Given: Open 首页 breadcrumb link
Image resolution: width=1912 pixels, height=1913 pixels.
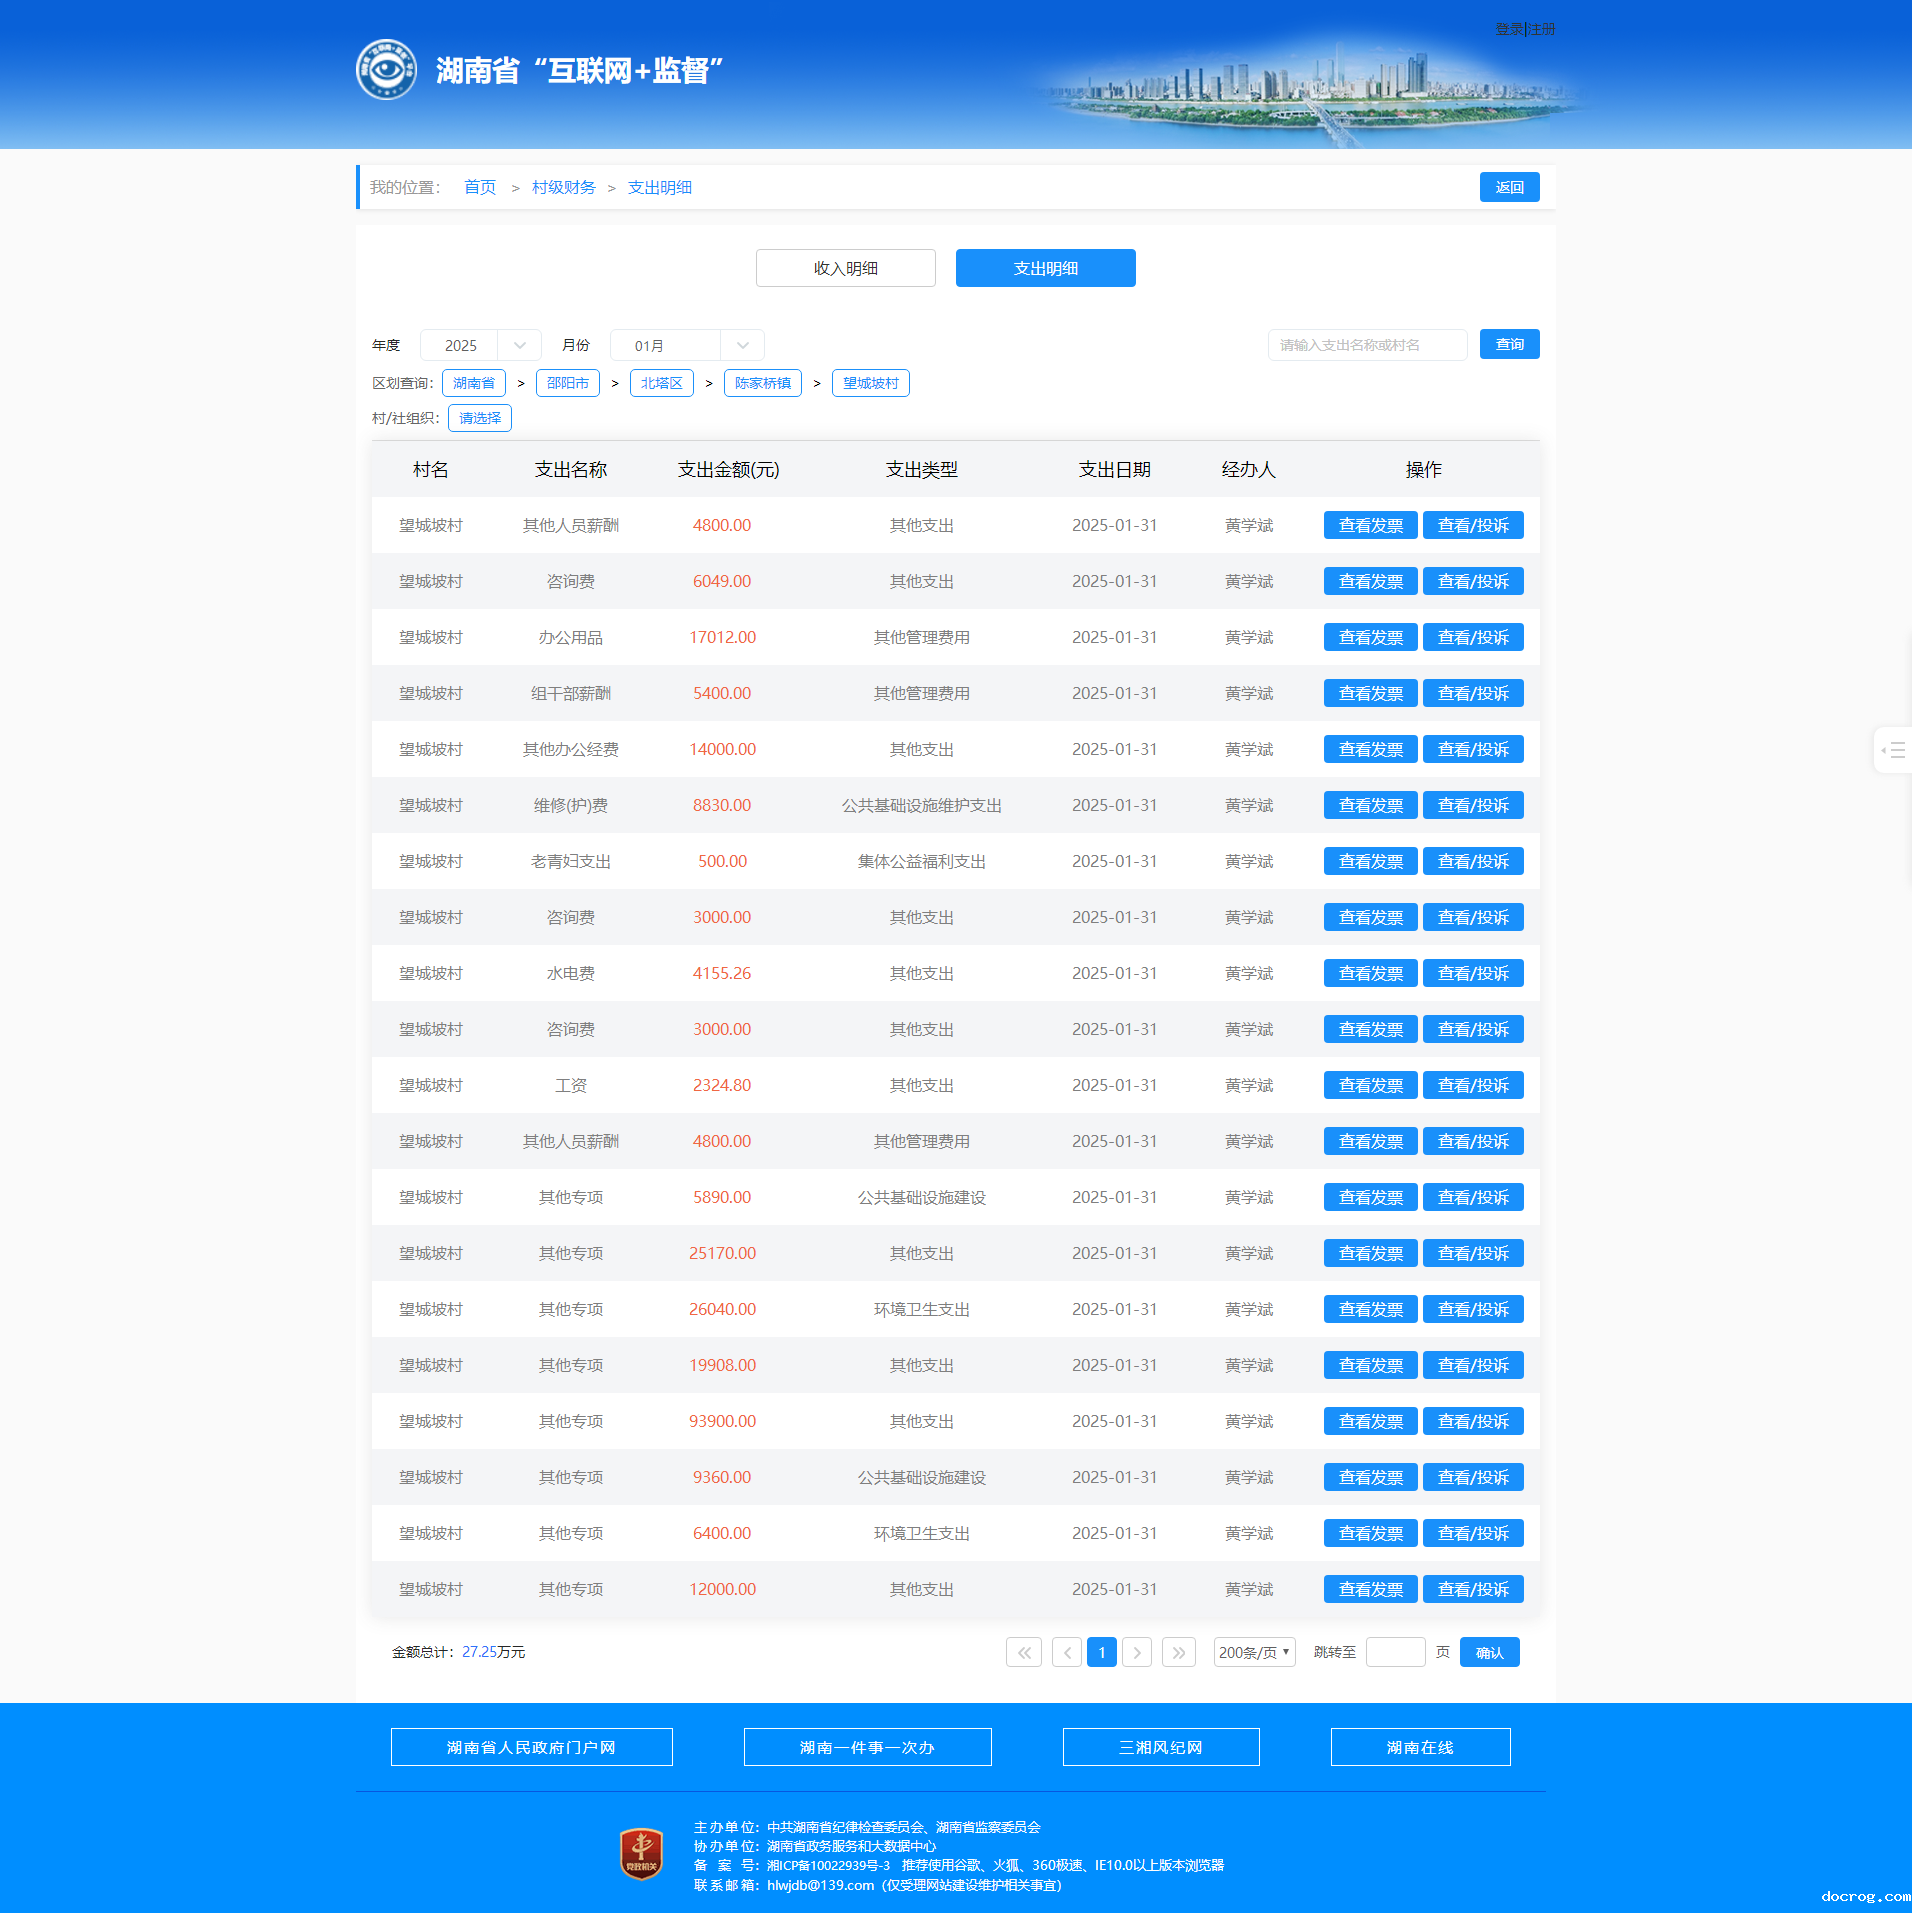Looking at the screenshot, I should pyautogui.click(x=480, y=187).
